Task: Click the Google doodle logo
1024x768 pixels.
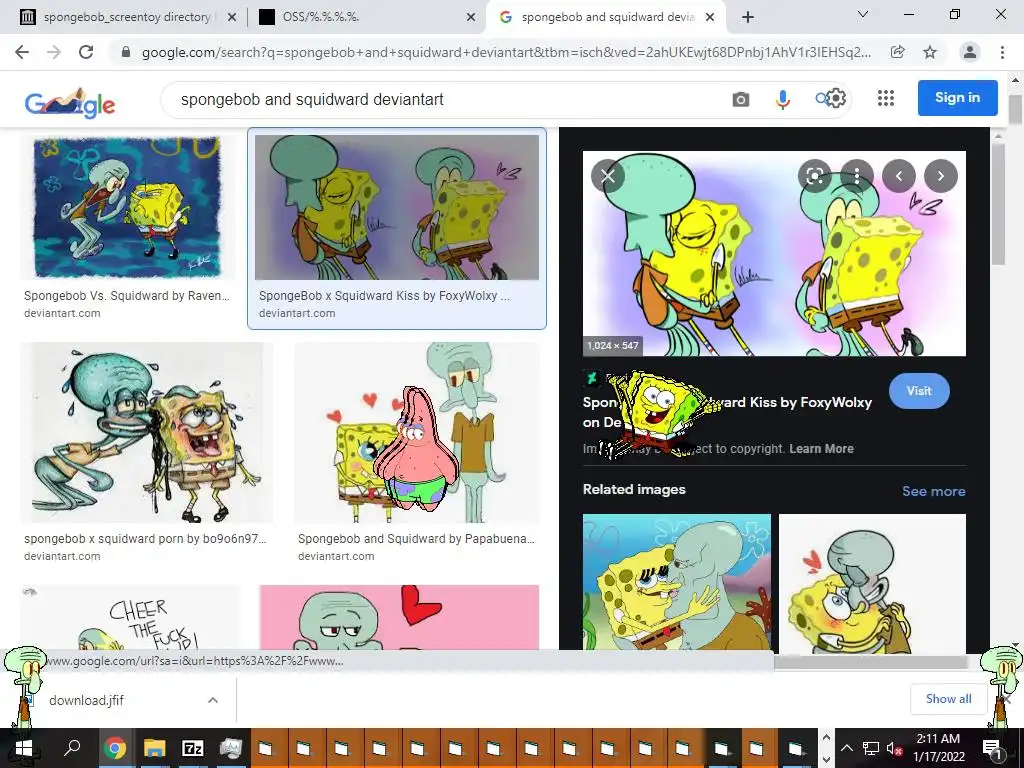Action: [x=70, y=103]
